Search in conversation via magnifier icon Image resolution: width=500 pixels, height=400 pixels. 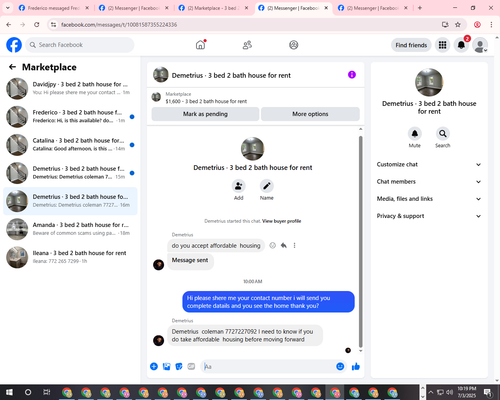click(x=443, y=134)
